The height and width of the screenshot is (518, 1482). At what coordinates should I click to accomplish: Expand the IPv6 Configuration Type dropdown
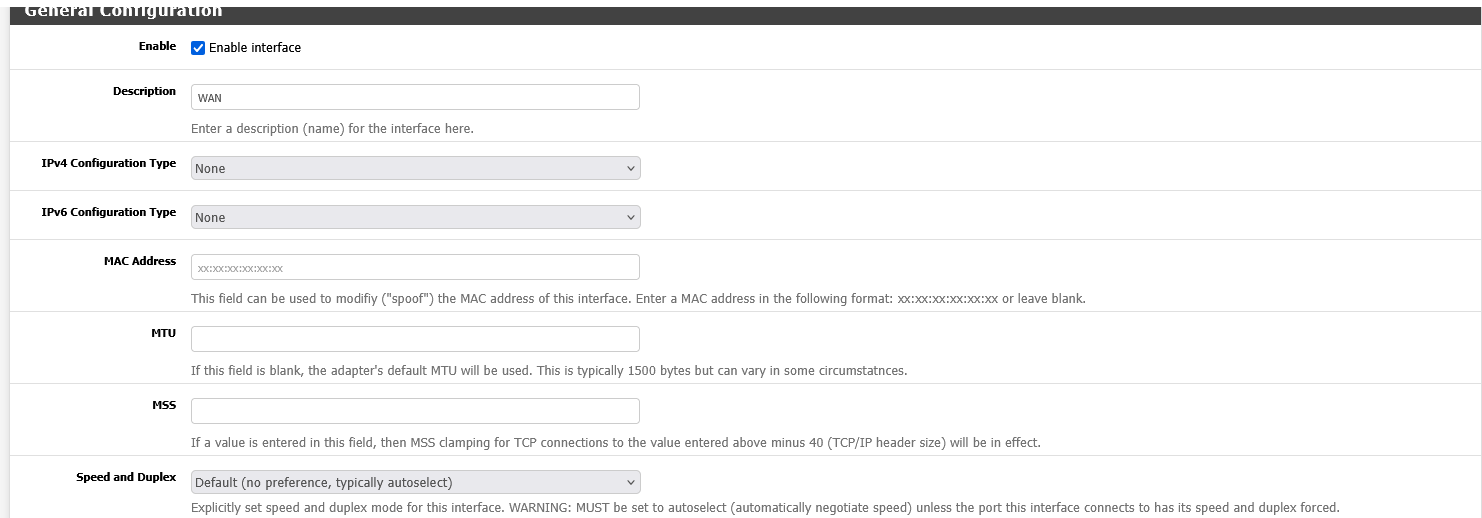415,217
